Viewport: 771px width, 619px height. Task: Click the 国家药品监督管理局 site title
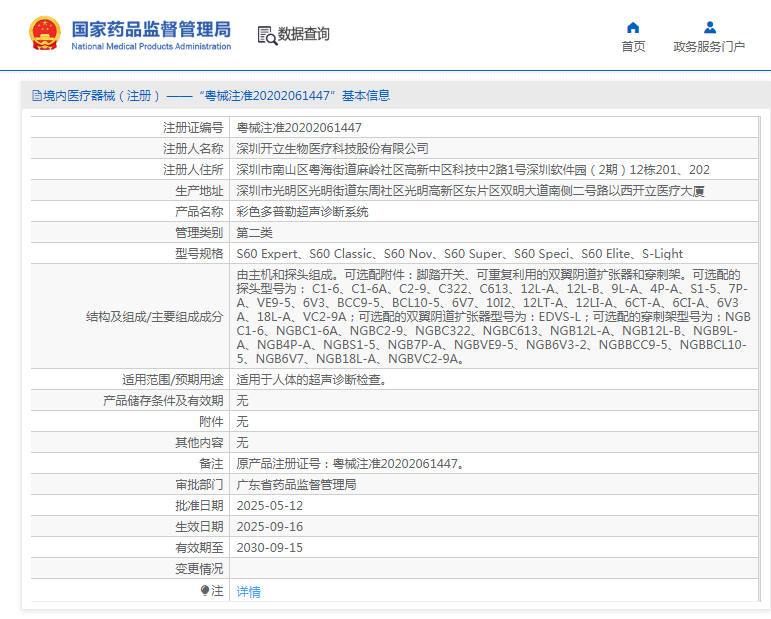pos(151,27)
